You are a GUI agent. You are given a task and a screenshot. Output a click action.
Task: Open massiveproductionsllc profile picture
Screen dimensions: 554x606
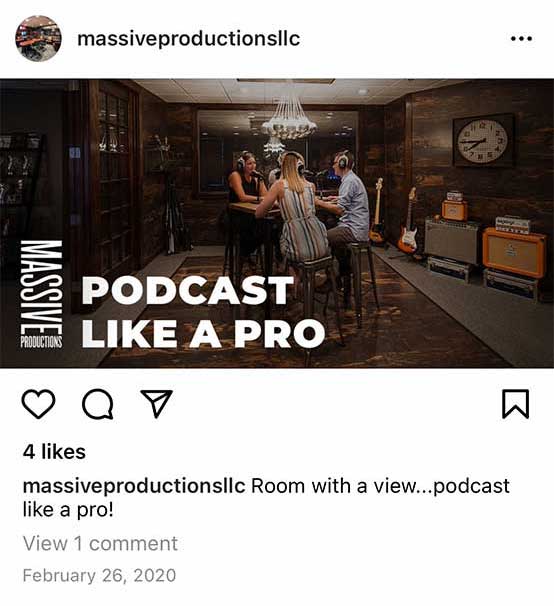pyautogui.click(x=38, y=39)
